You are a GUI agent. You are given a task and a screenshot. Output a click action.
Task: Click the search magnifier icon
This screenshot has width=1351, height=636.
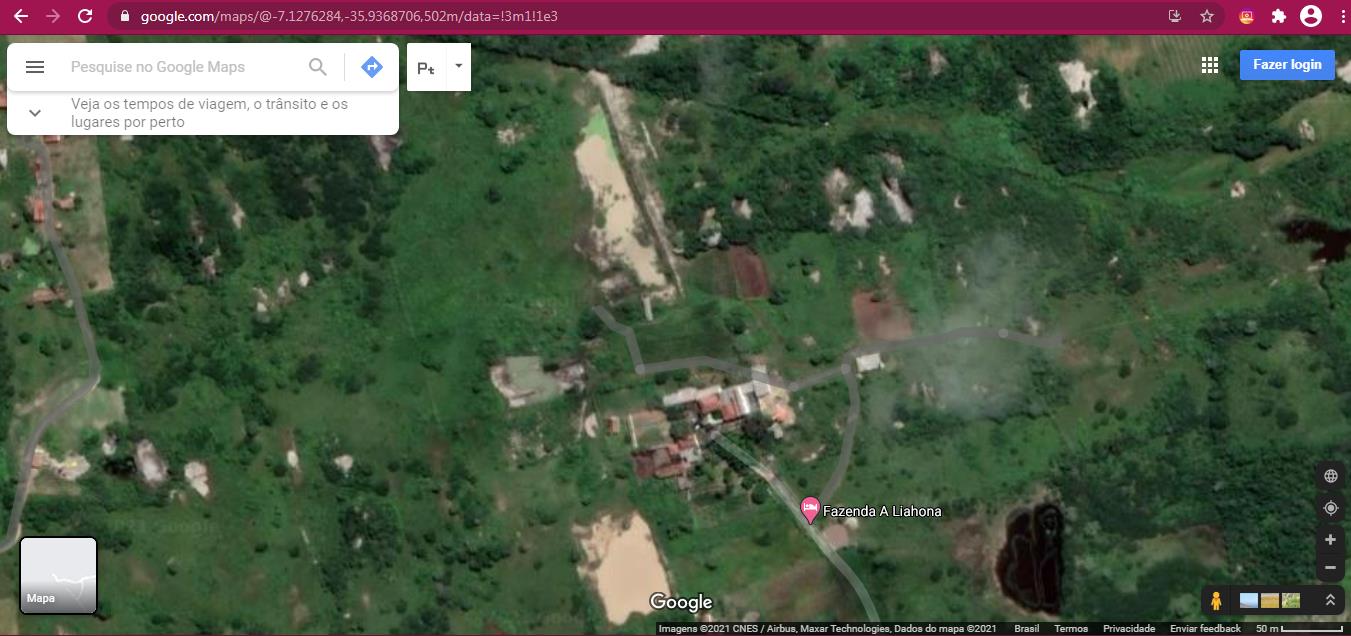[318, 67]
